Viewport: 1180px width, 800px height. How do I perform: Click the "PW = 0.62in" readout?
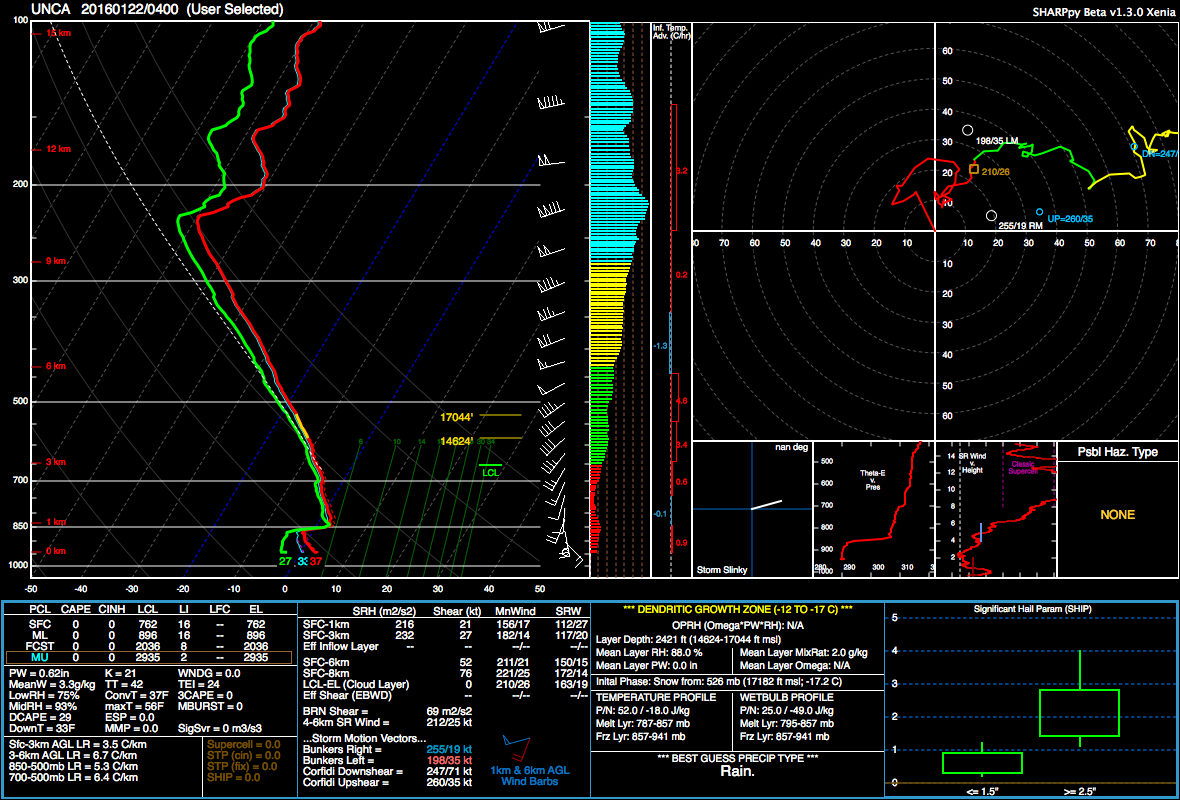39,674
